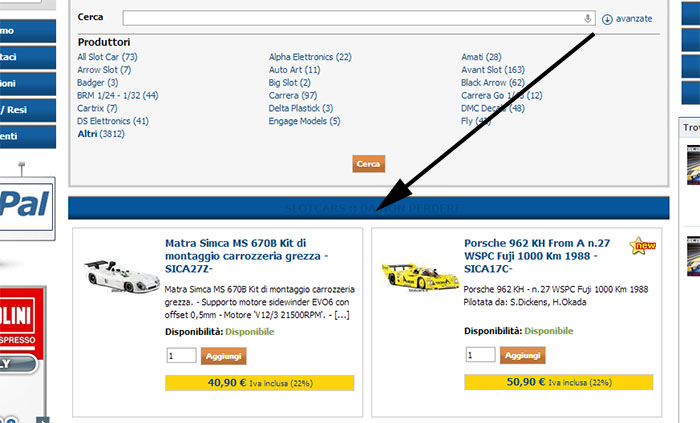The height and width of the screenshot is (423, 700).
Task: Click the avanzate down-arrow icon
Action: point(607,19)
